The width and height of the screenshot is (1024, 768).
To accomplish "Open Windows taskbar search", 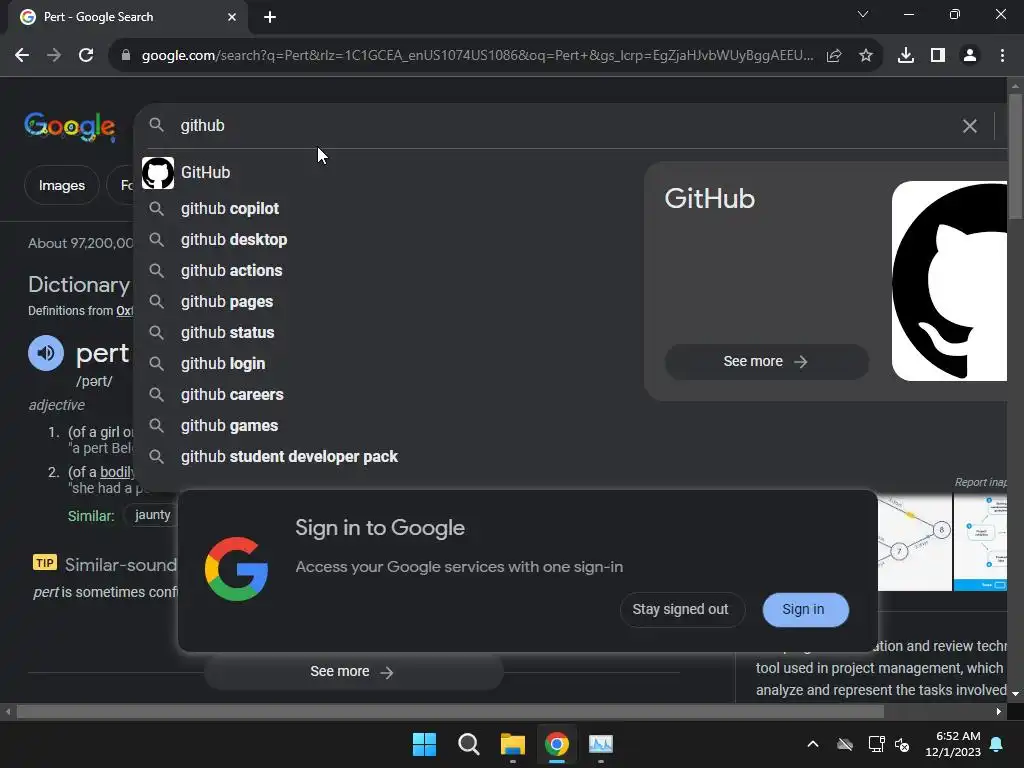I will click(x=468, y=744).
